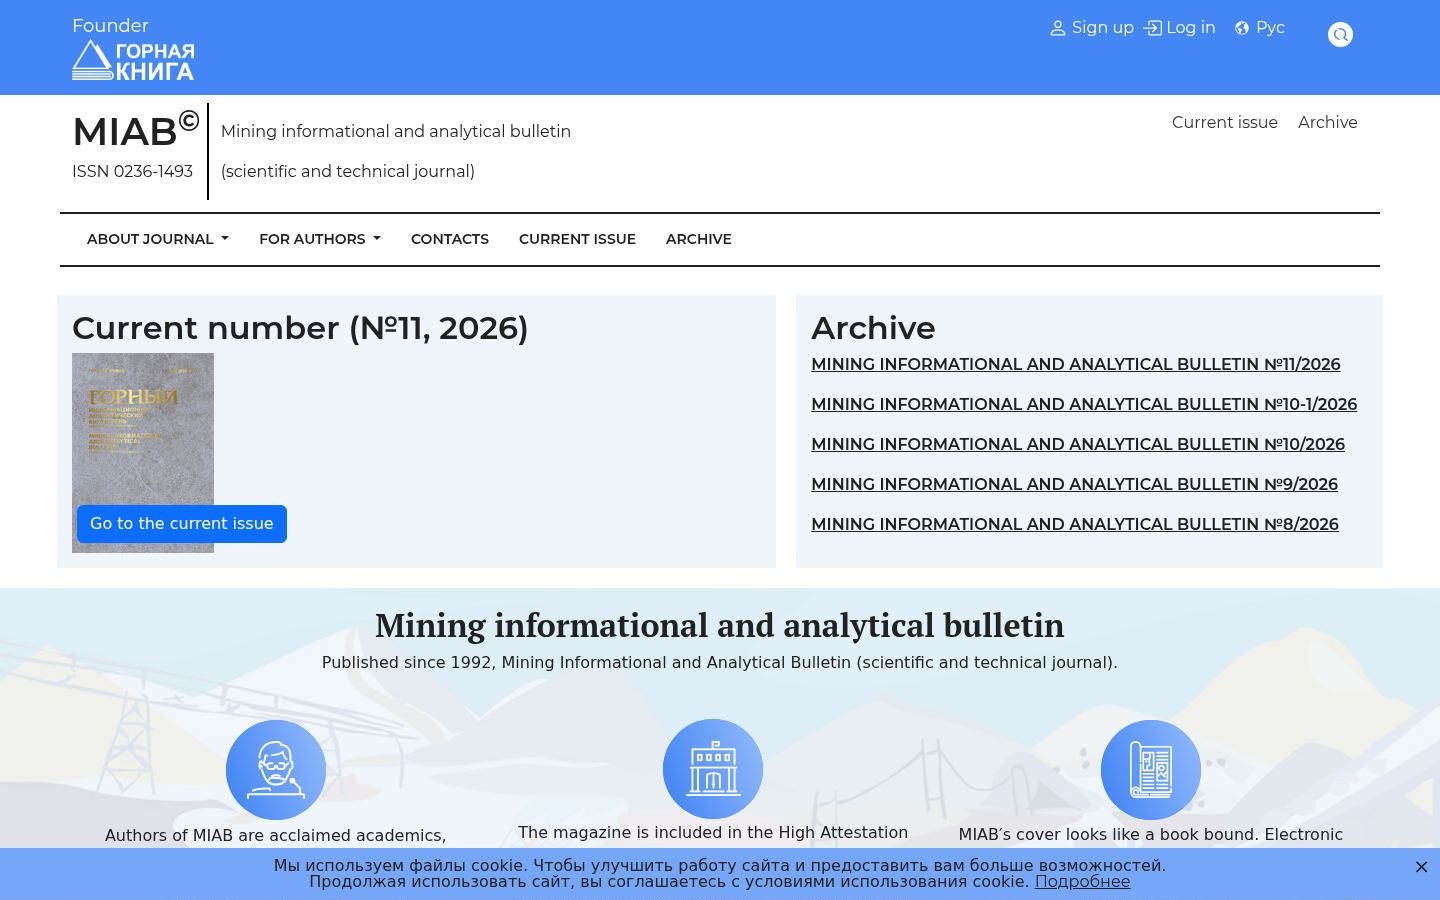Switch language via the globe icon
Viewport: 1440px width, 900px height.
pyautogui.click(x=1242, y=28)
